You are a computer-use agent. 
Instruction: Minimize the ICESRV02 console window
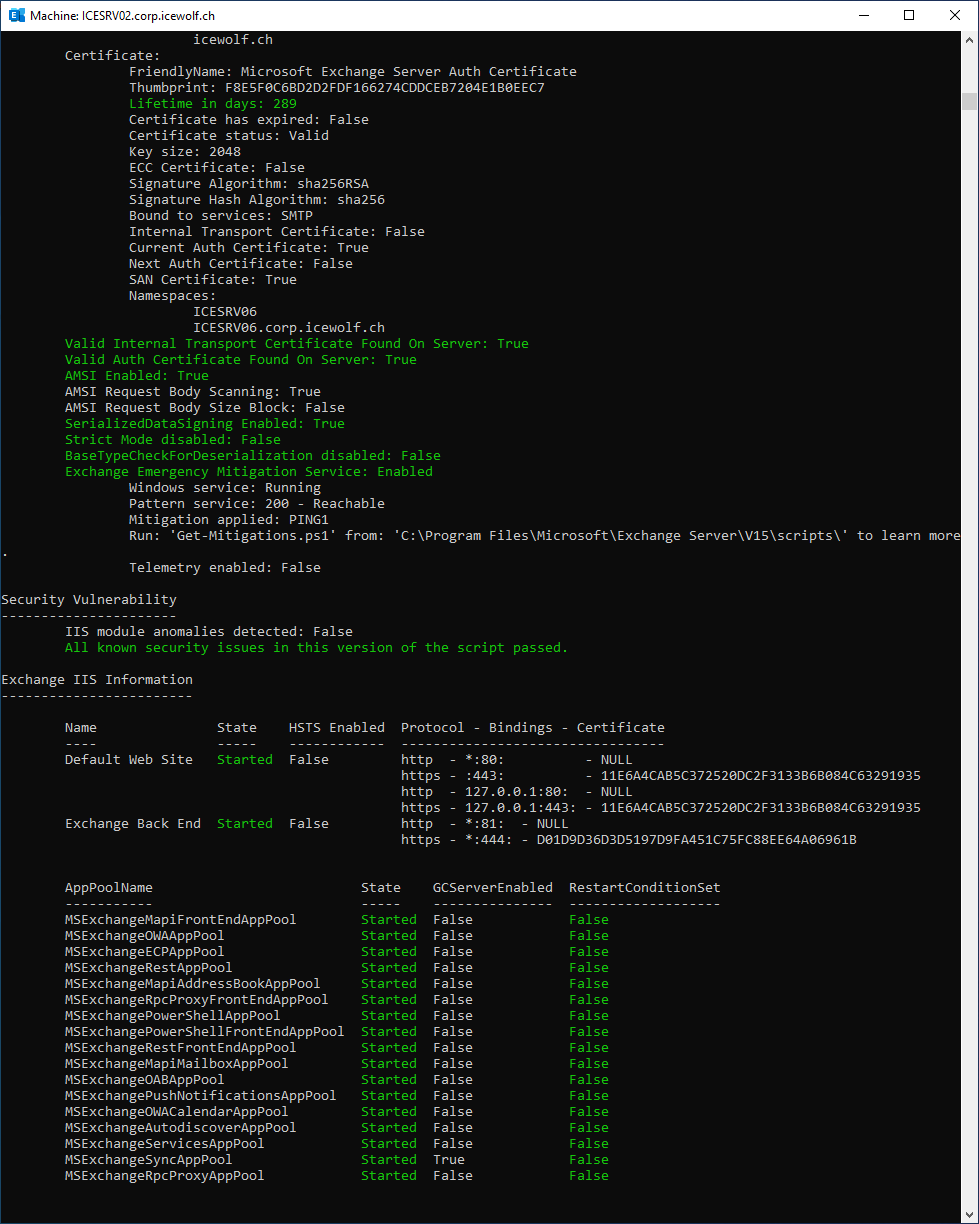863,15
